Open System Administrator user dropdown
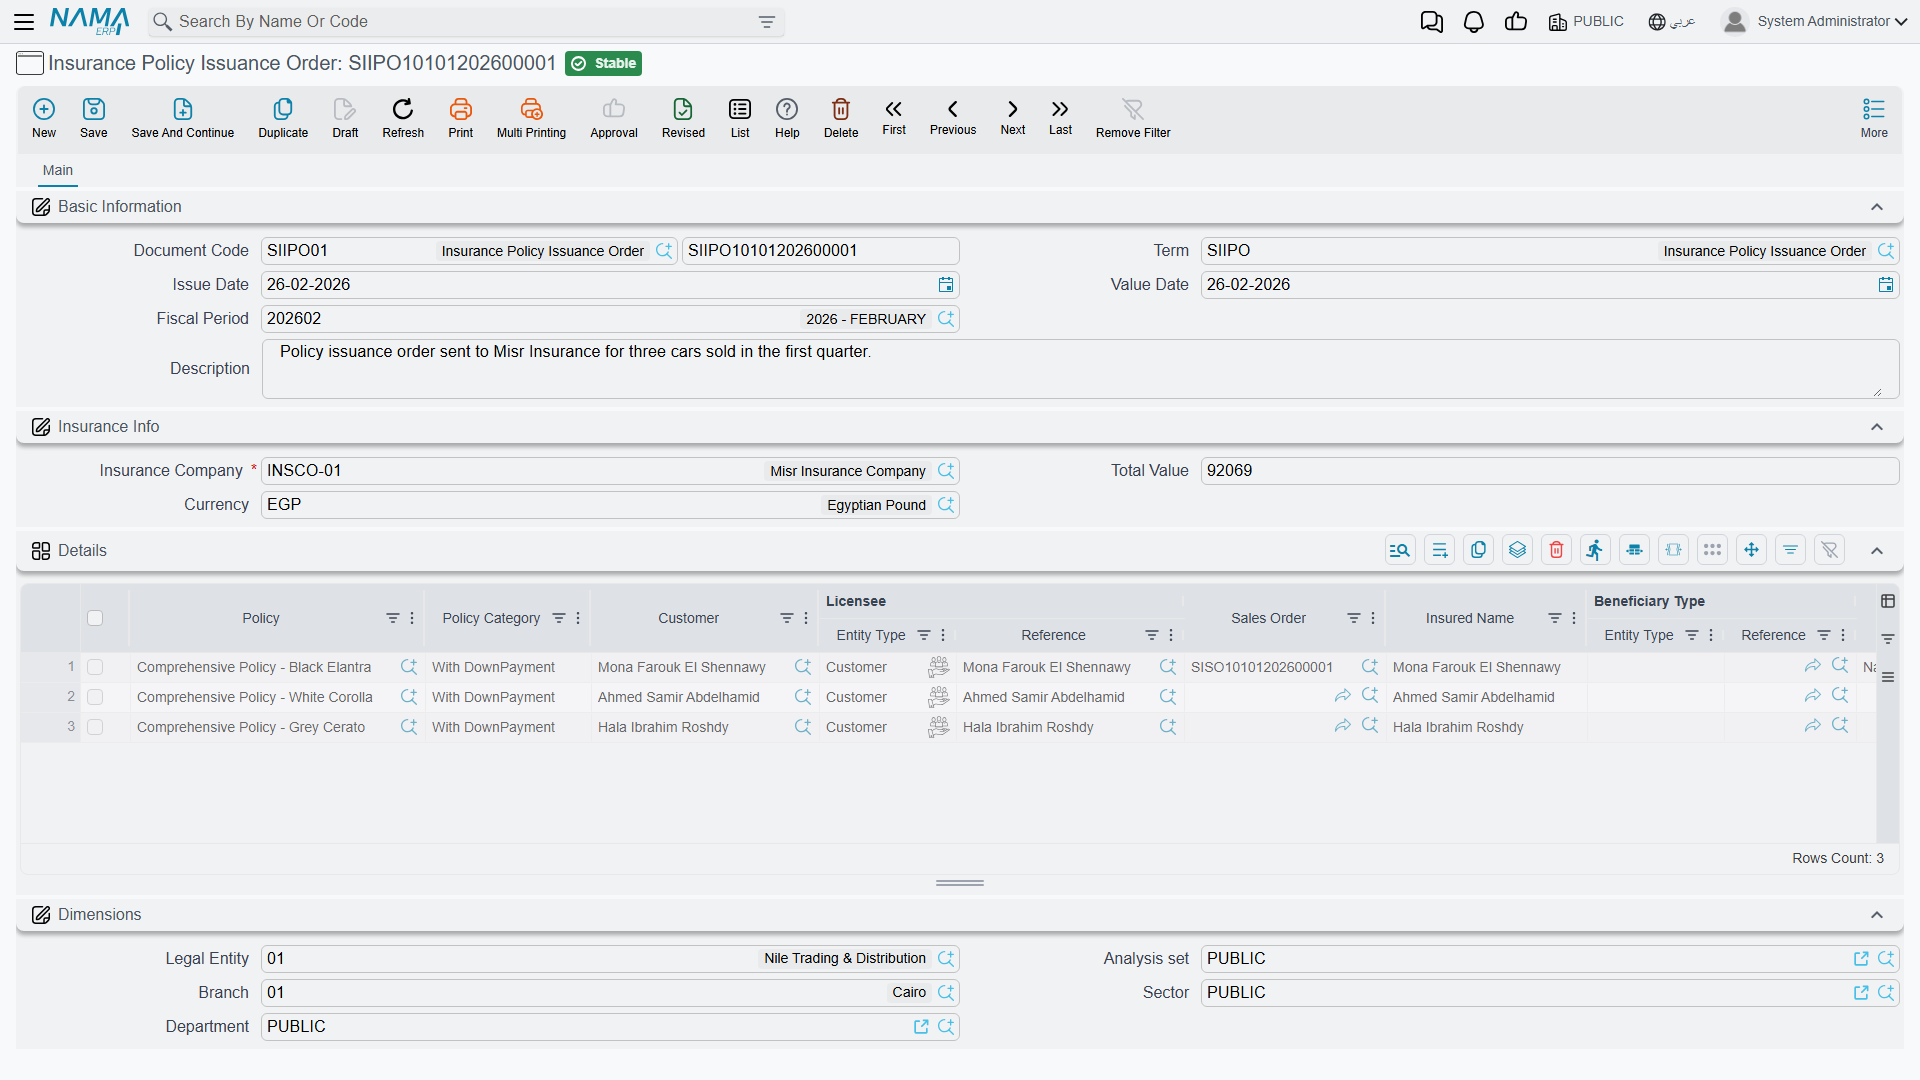 (1815, 21)
